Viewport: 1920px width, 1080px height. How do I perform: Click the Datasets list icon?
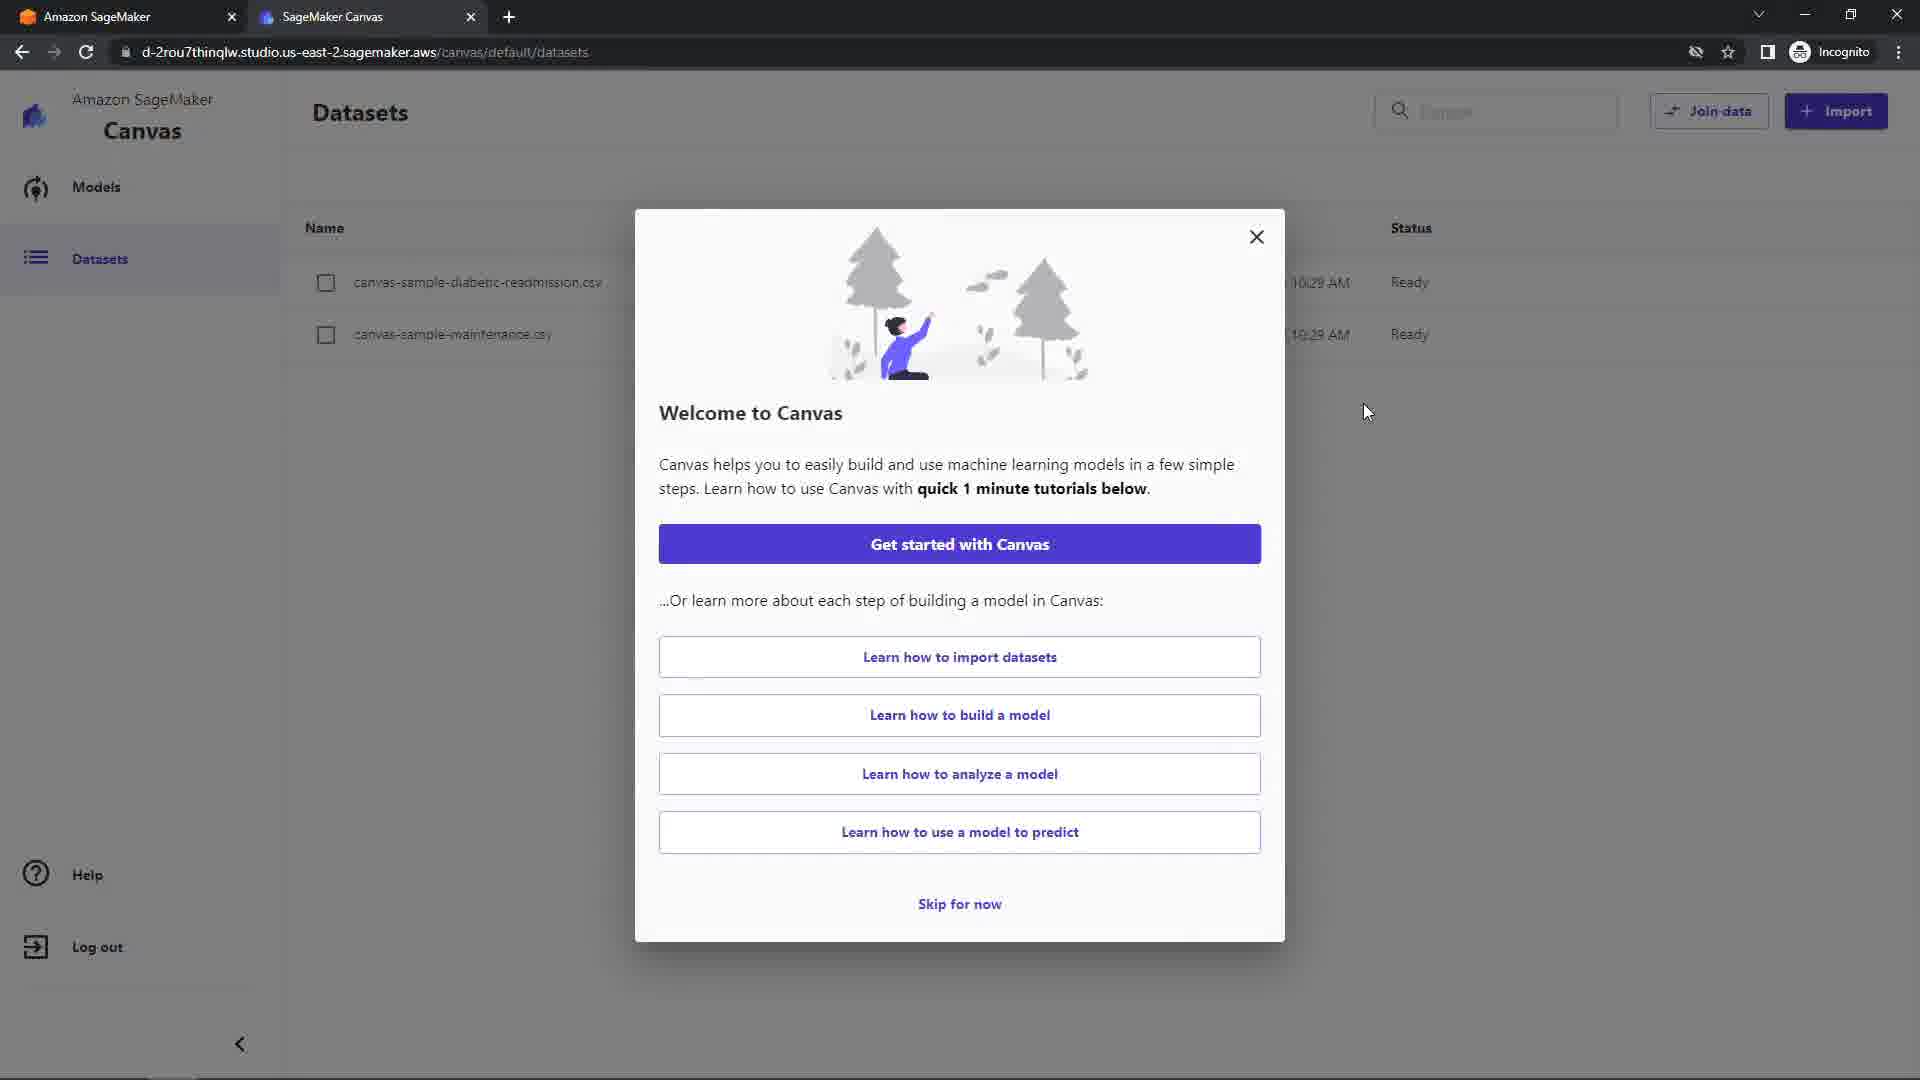(x=36, y=258)
